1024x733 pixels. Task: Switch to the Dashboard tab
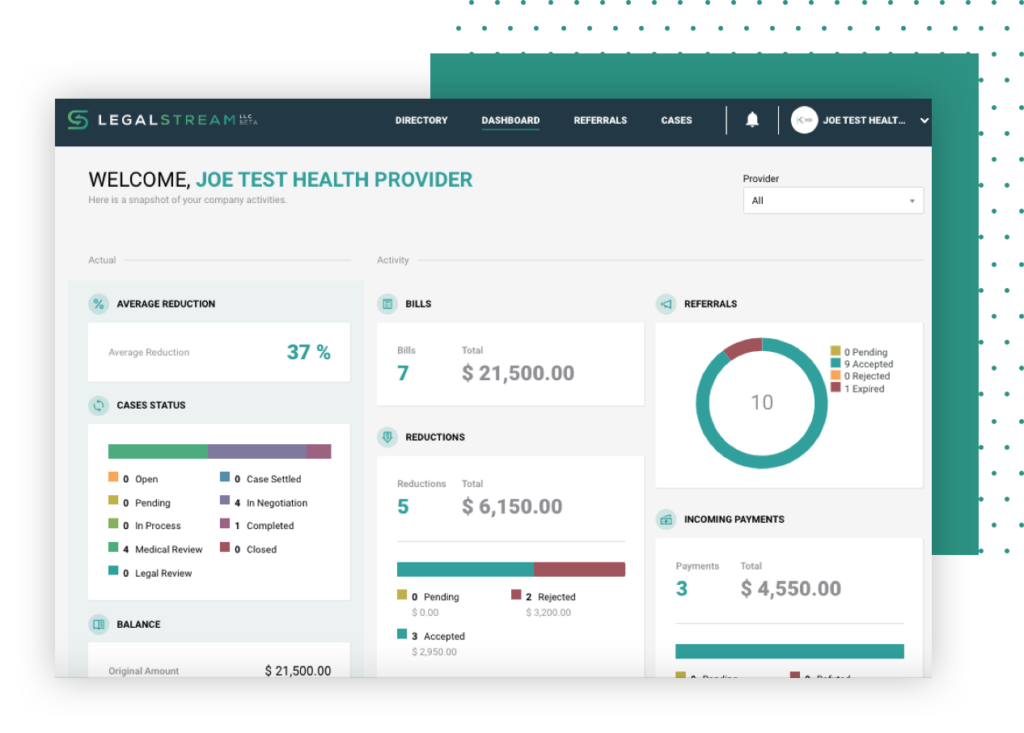(x=511, y=120)
